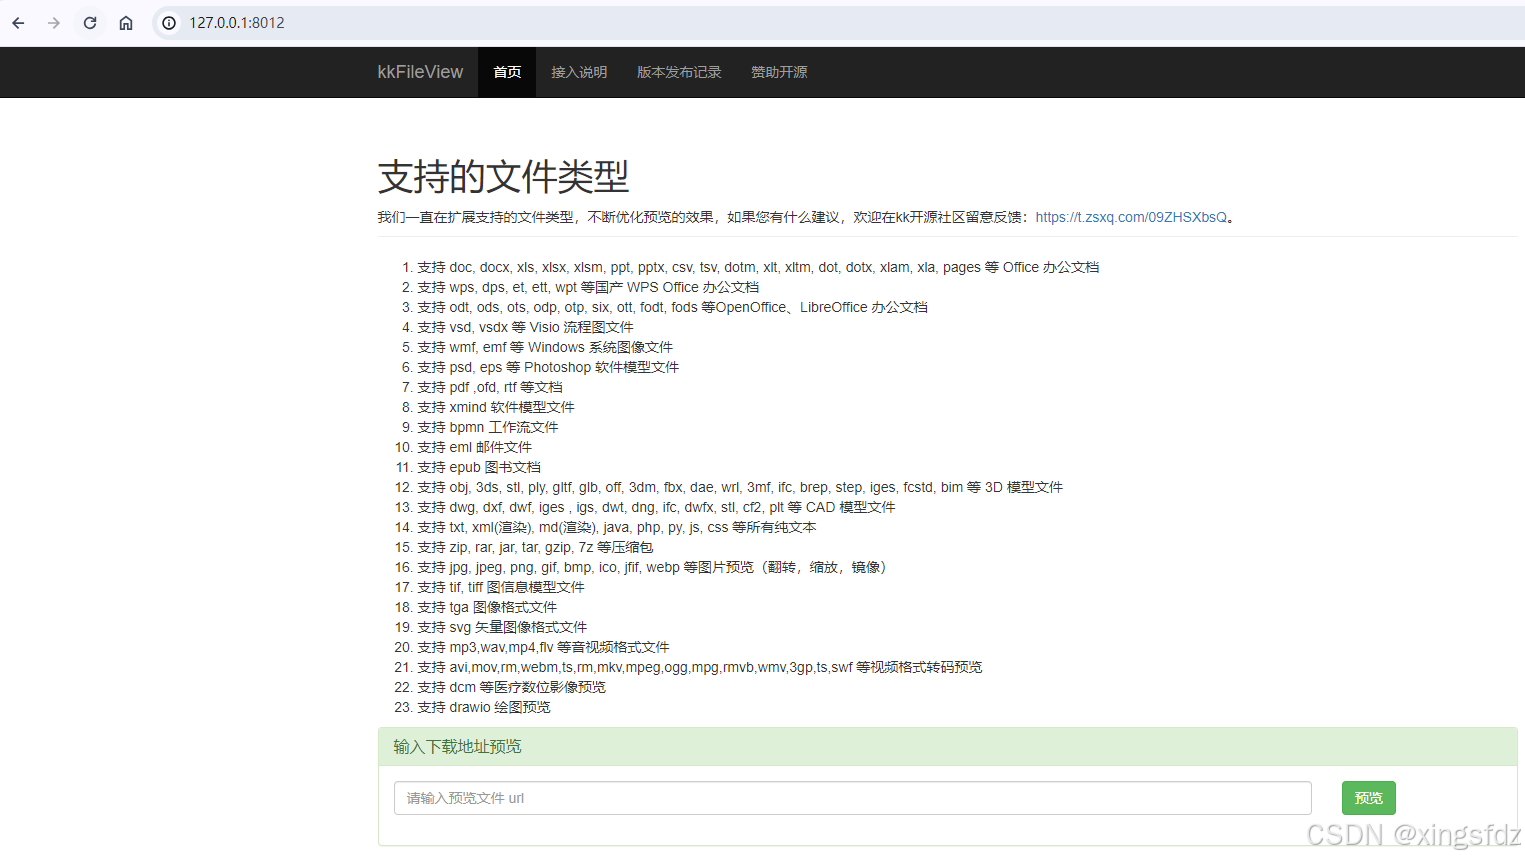1525x861 pixels.
Task: Select list item about drawio 绘图预览
Action: click(484, 707)
